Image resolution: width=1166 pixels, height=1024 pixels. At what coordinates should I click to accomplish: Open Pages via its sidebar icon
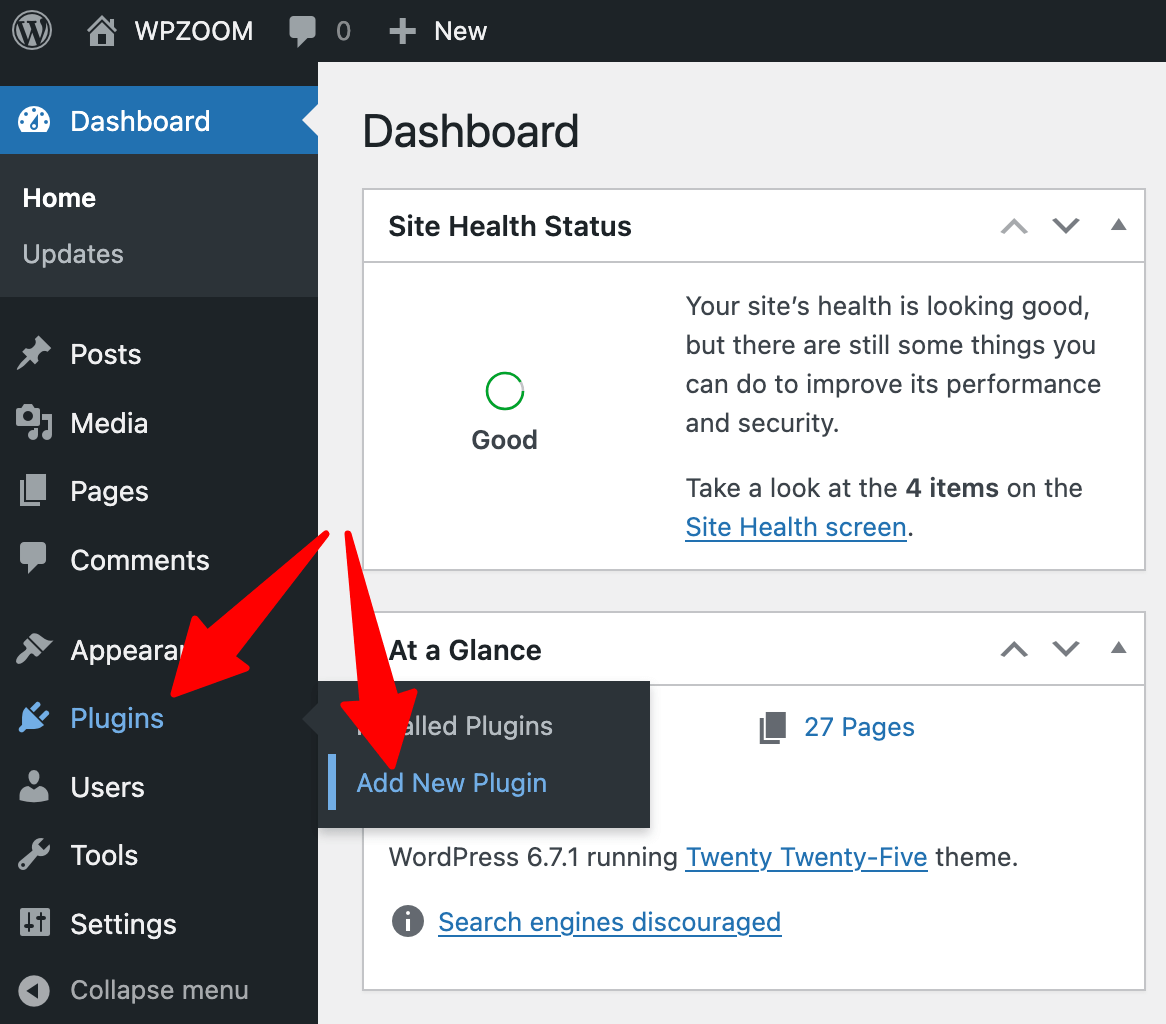point(32,490)
